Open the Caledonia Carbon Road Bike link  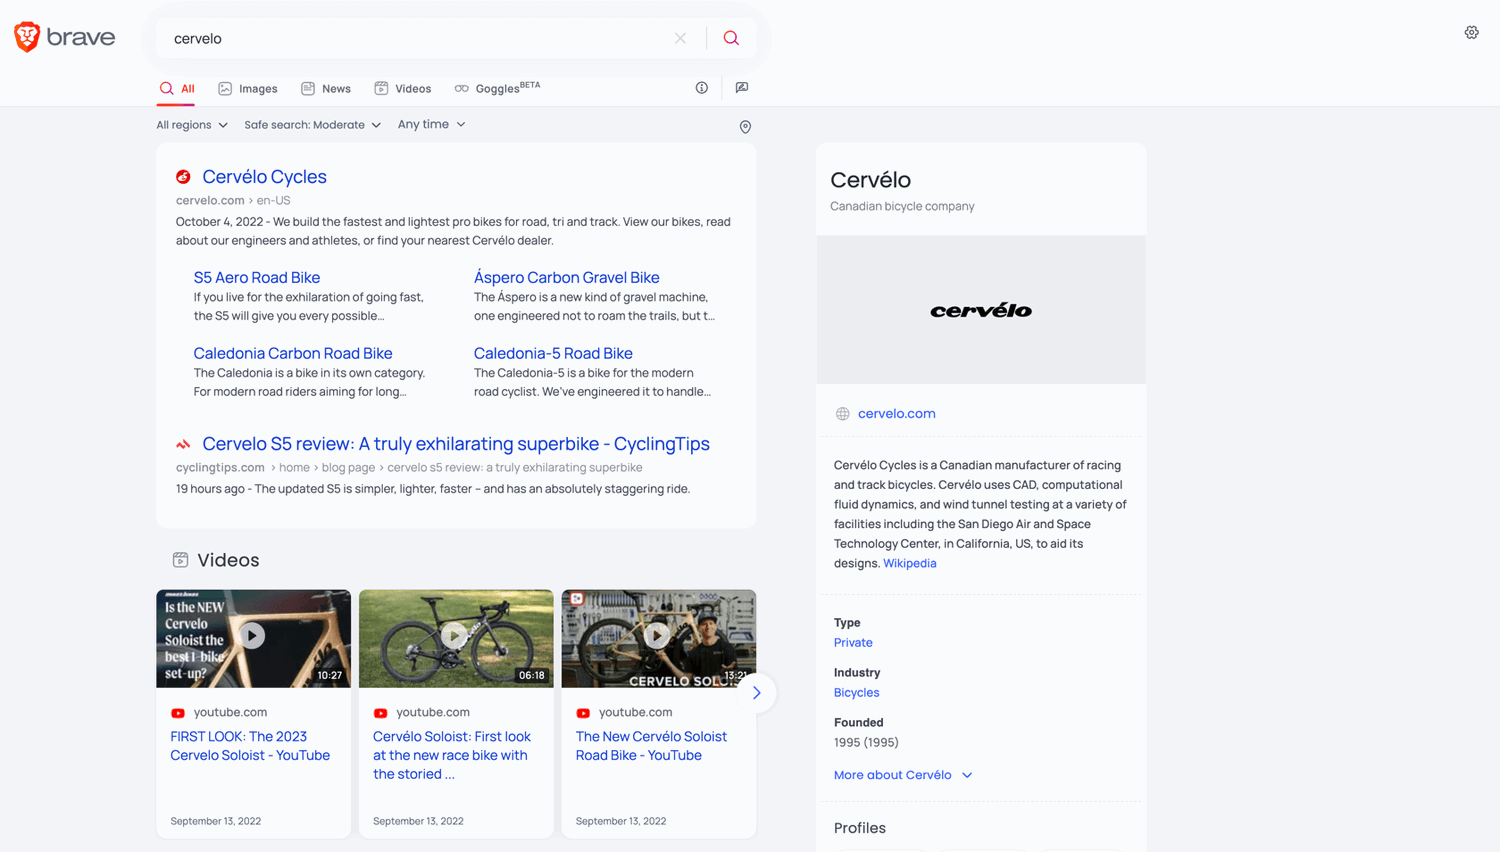[293, 354]
